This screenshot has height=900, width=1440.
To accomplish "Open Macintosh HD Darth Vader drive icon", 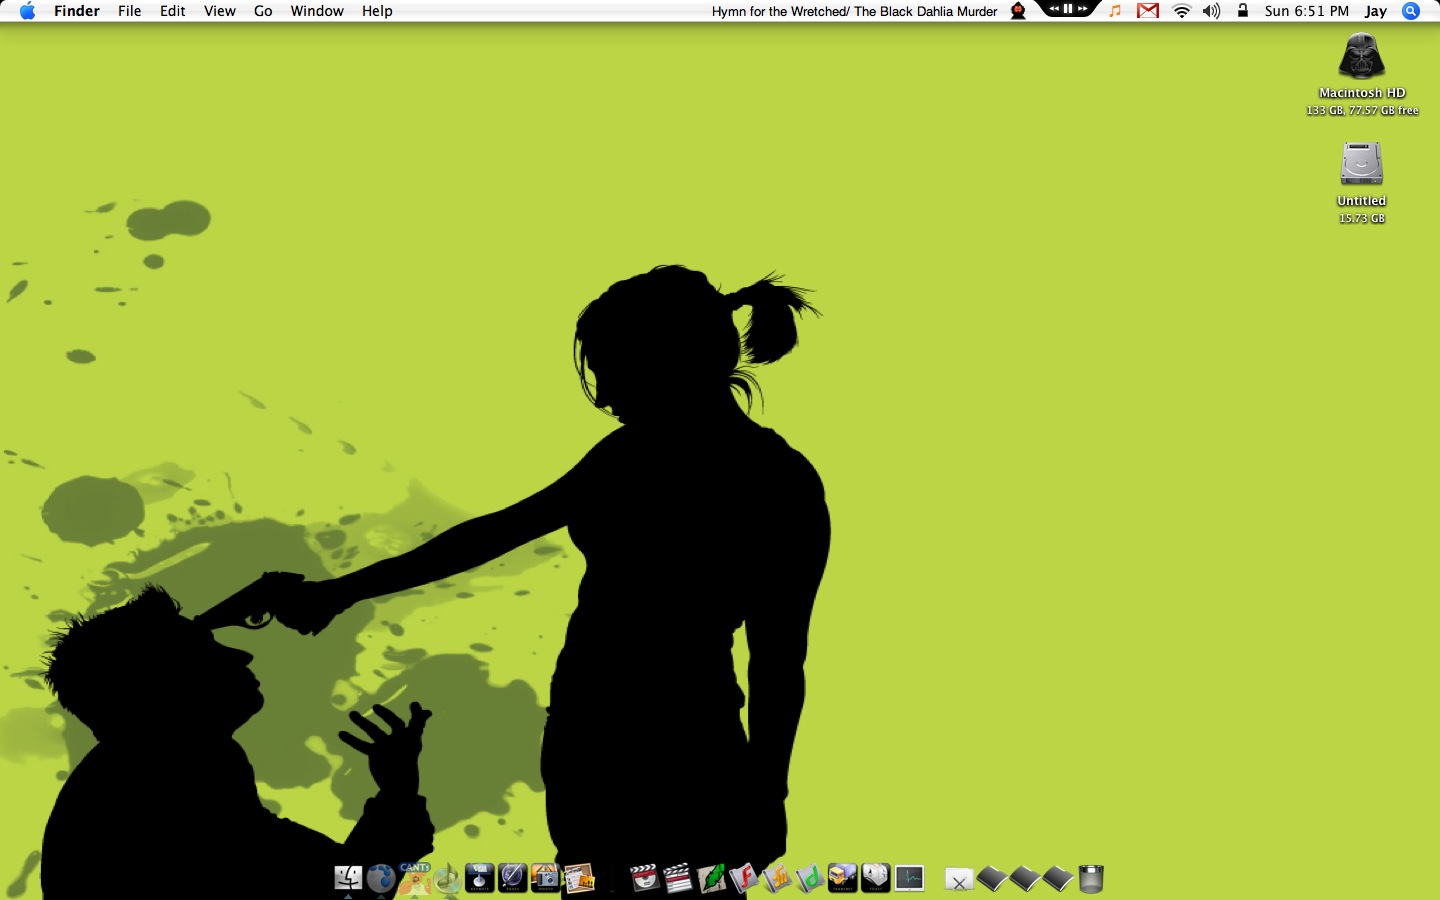I will (1361, 56).
